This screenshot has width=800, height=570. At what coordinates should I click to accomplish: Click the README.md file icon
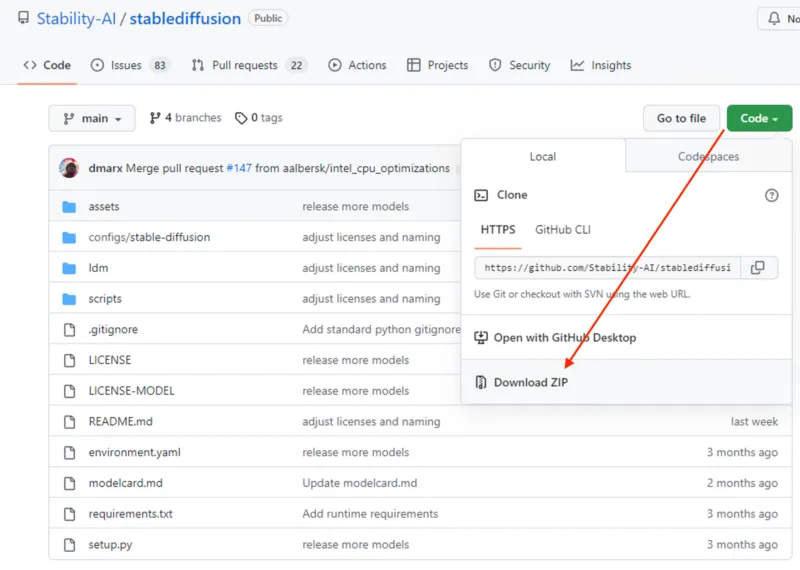pos(69,422)
